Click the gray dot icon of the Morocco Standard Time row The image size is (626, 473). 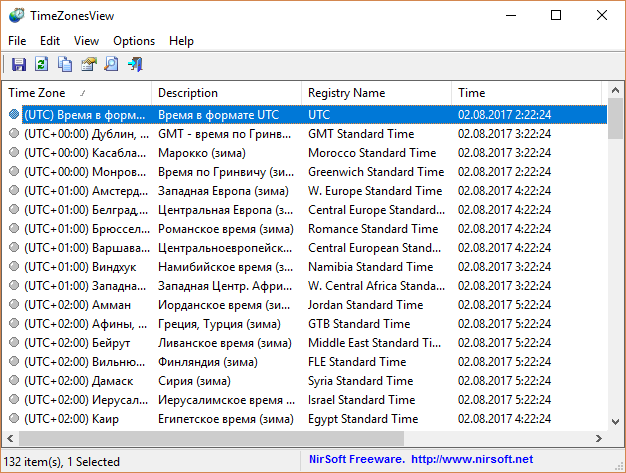[14, 152]
